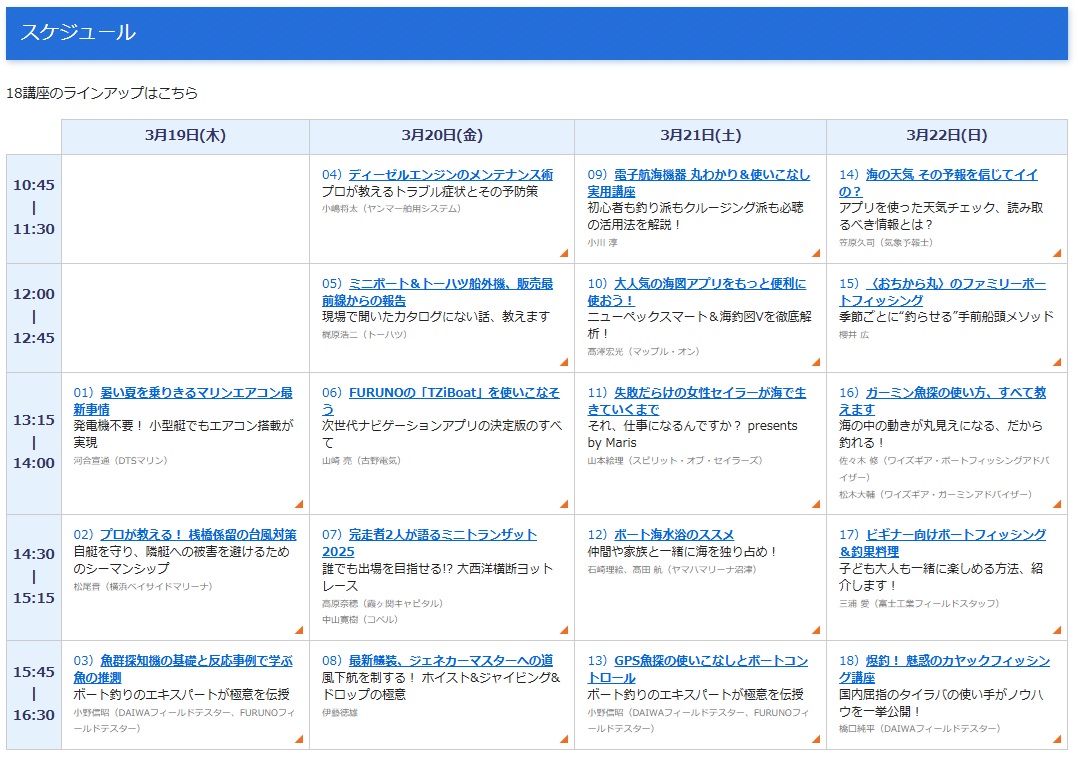Click the 3月20日(金) column header
1078x758 pixels.
(442, 136)
